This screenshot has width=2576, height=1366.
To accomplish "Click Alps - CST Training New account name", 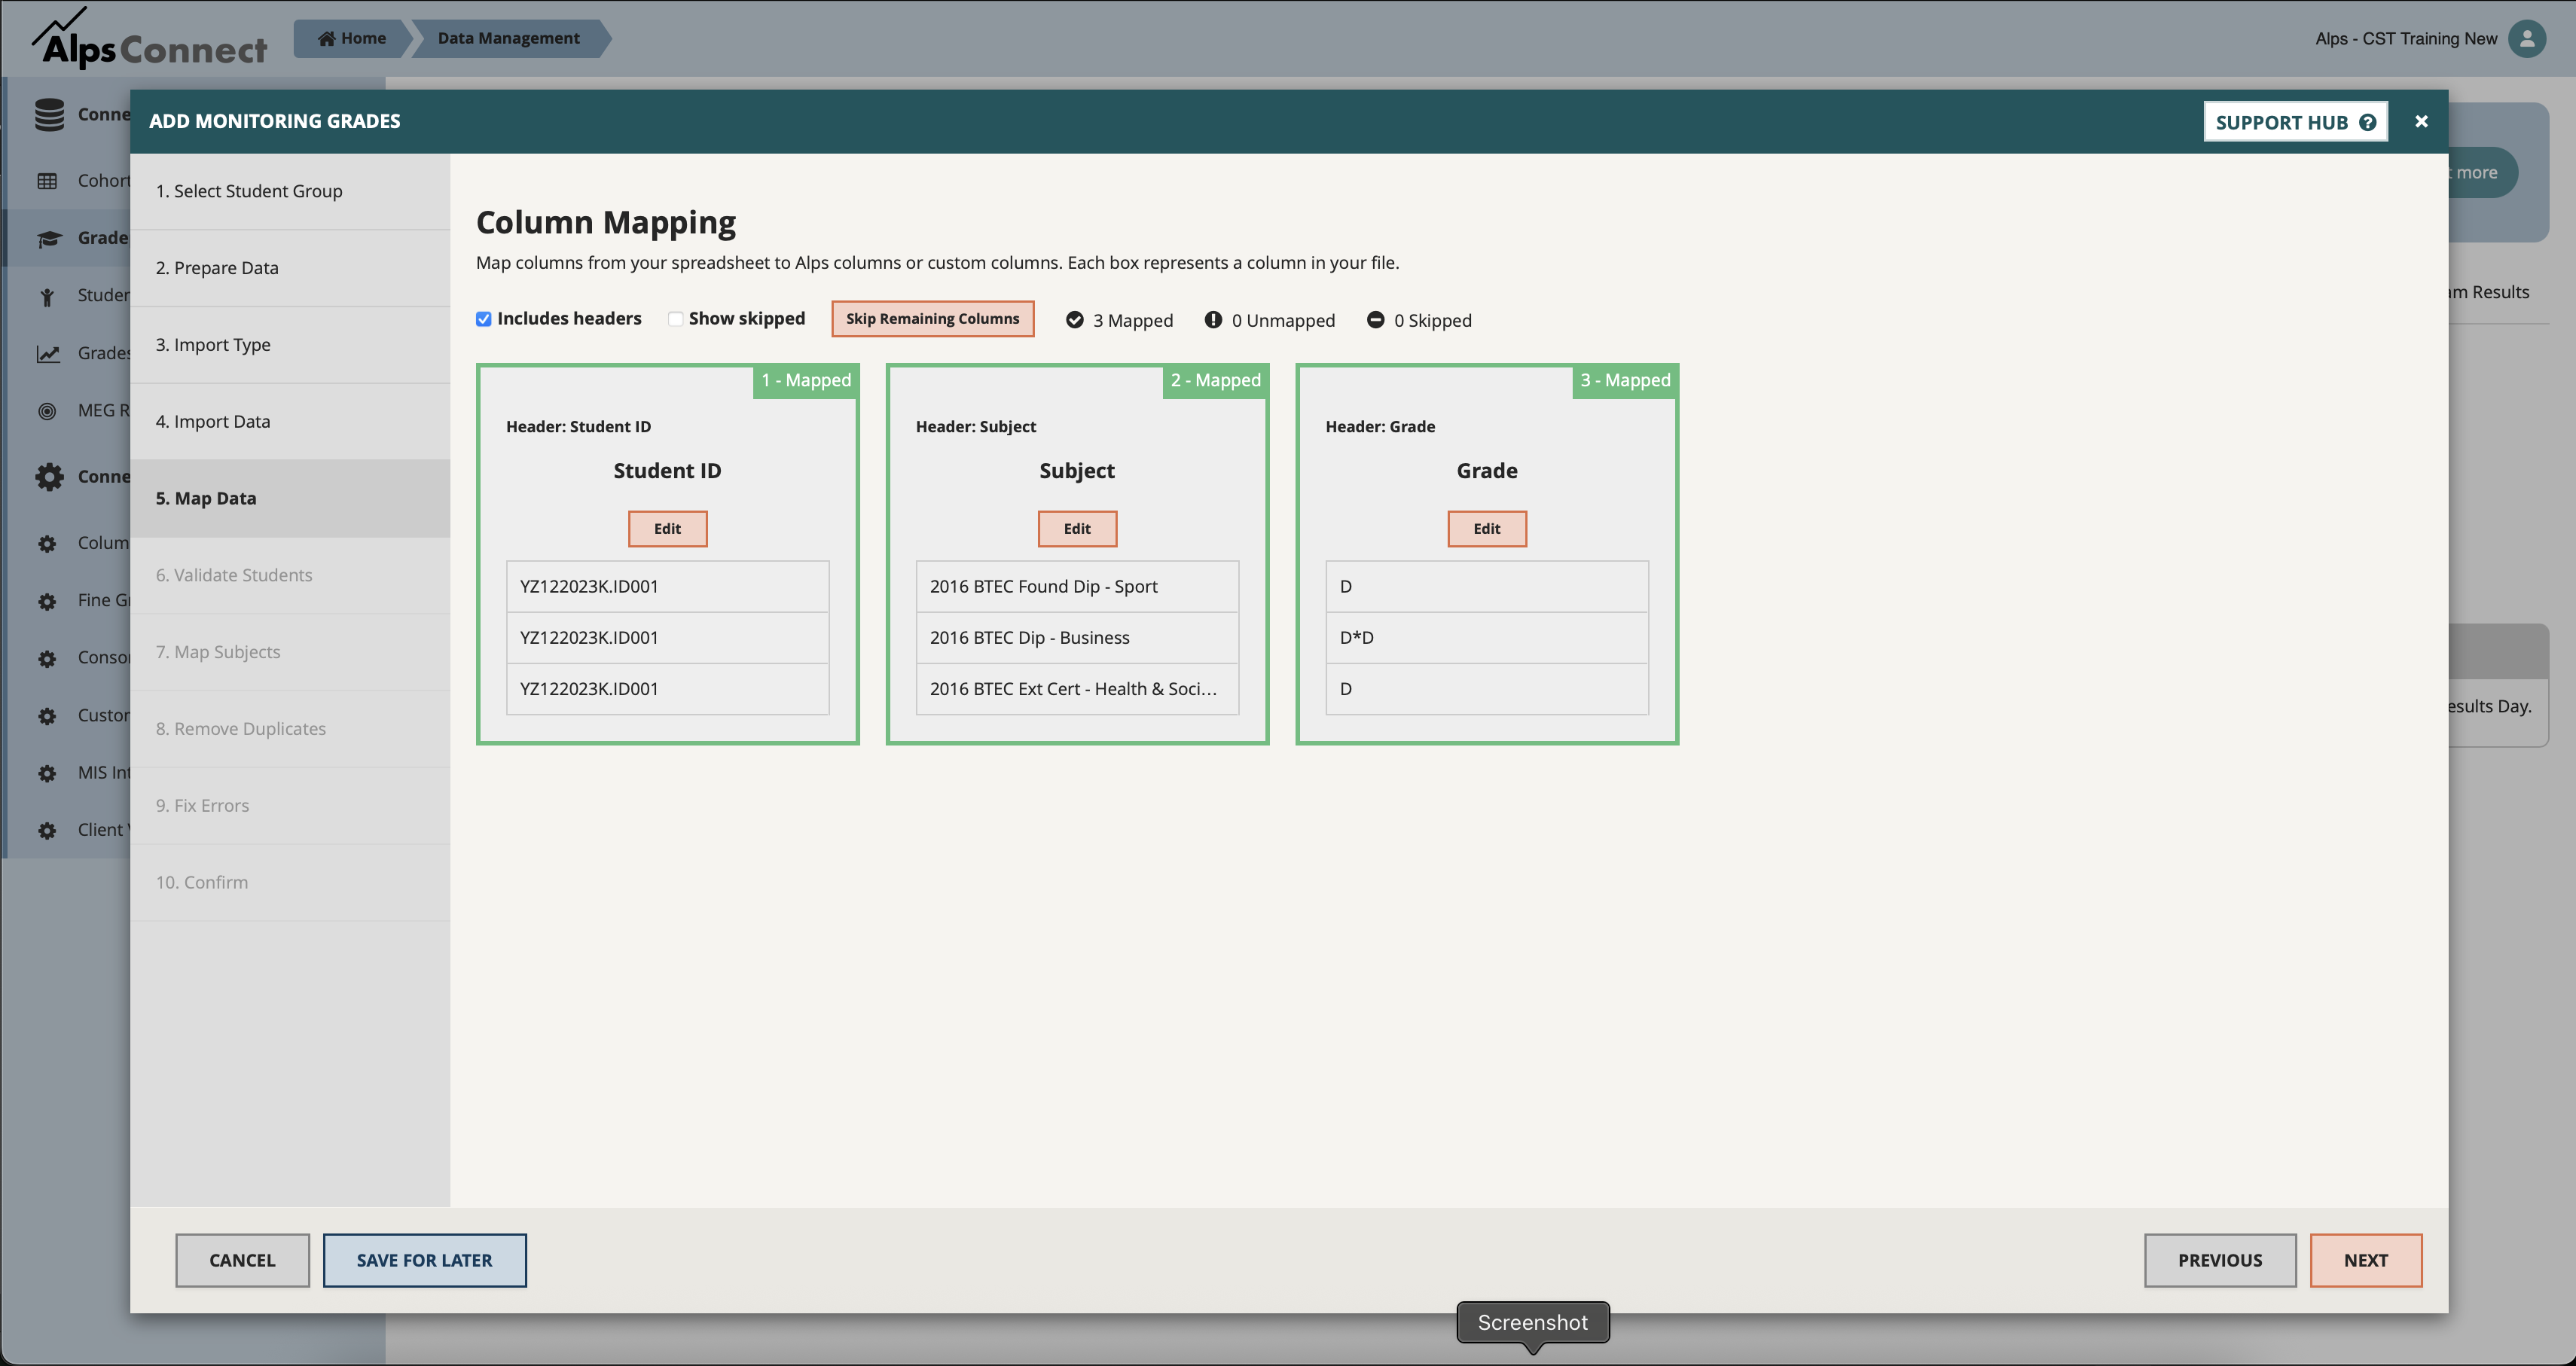I will [x=2406, y=39].
